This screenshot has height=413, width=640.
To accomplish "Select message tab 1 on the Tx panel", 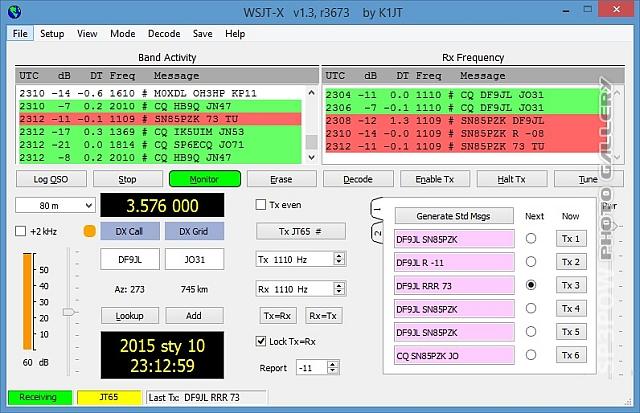I will [377, 209].
